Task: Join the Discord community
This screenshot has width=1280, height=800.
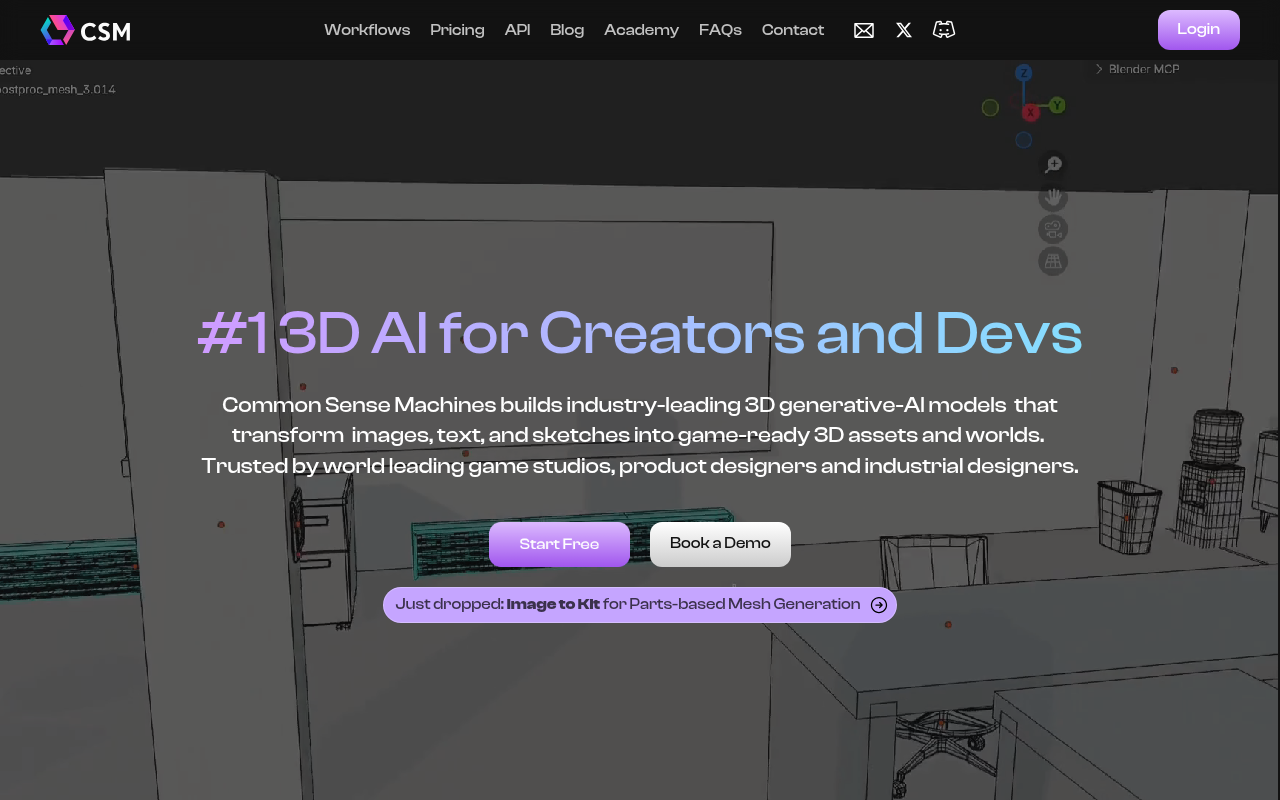Action: [943, 30]
